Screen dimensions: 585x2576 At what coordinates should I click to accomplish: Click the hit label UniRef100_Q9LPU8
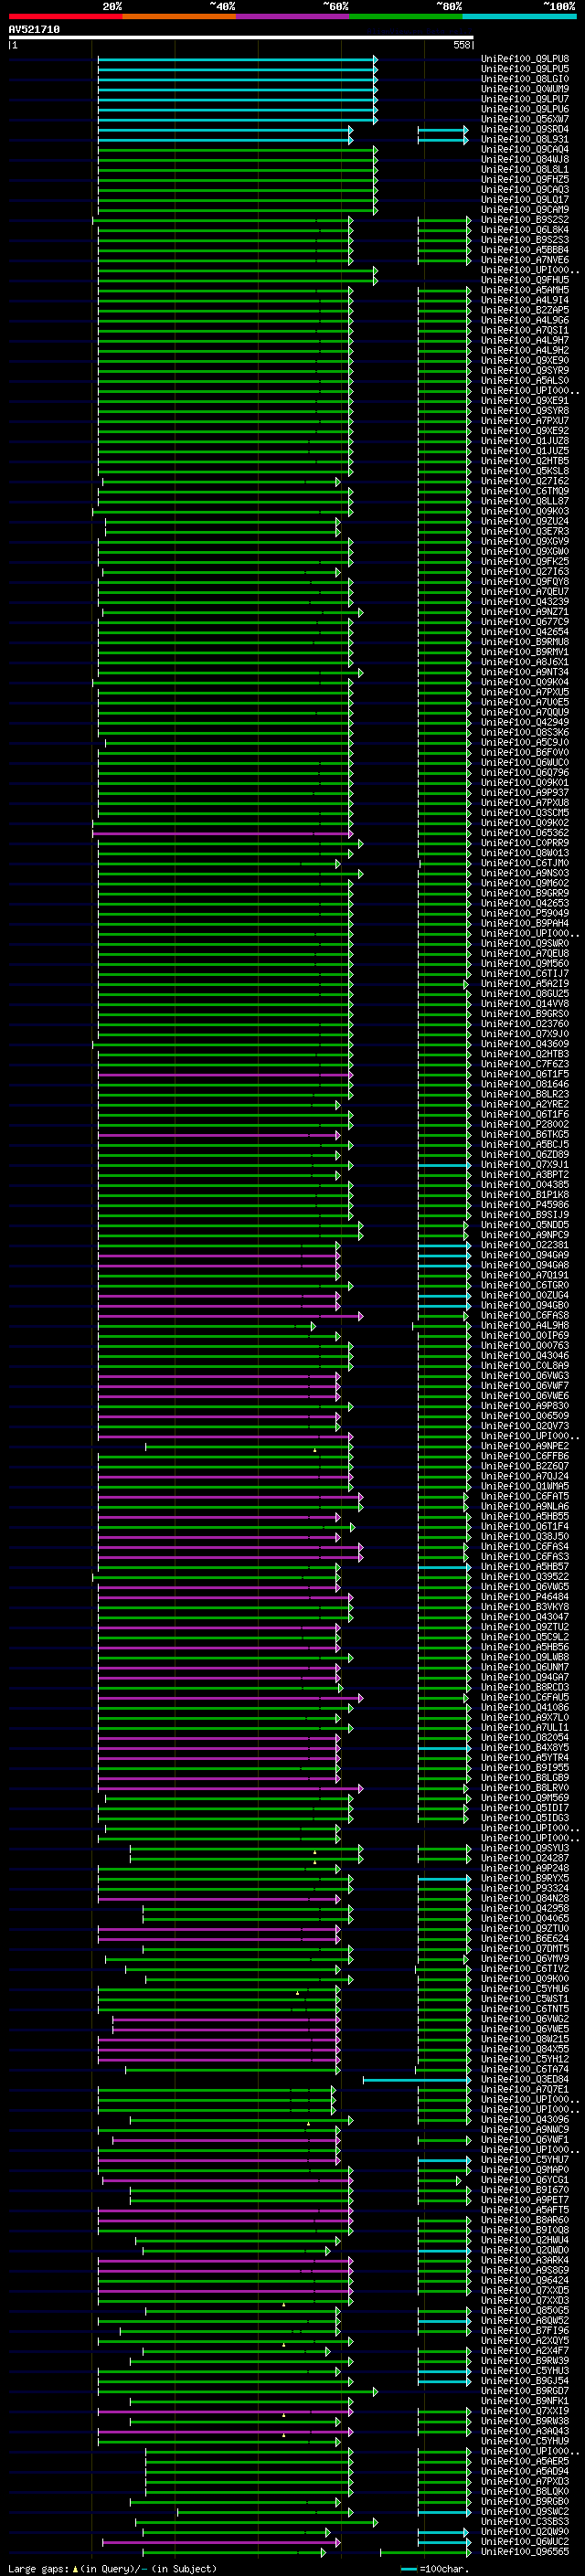pos(525,59)
